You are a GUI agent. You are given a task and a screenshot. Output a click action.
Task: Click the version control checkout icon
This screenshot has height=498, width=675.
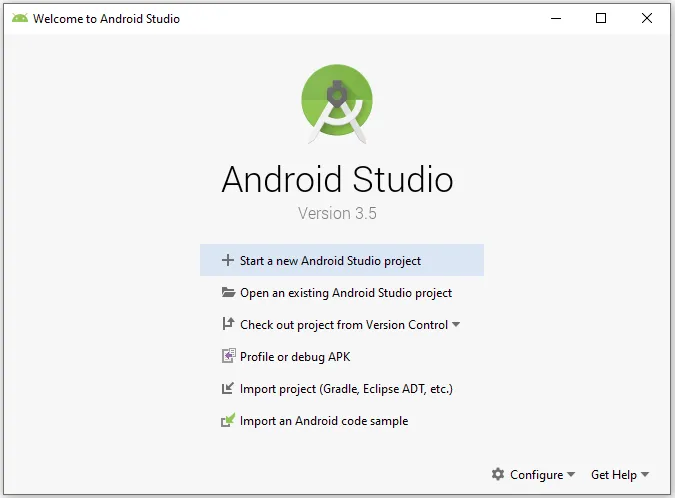(x=228, y=324)
